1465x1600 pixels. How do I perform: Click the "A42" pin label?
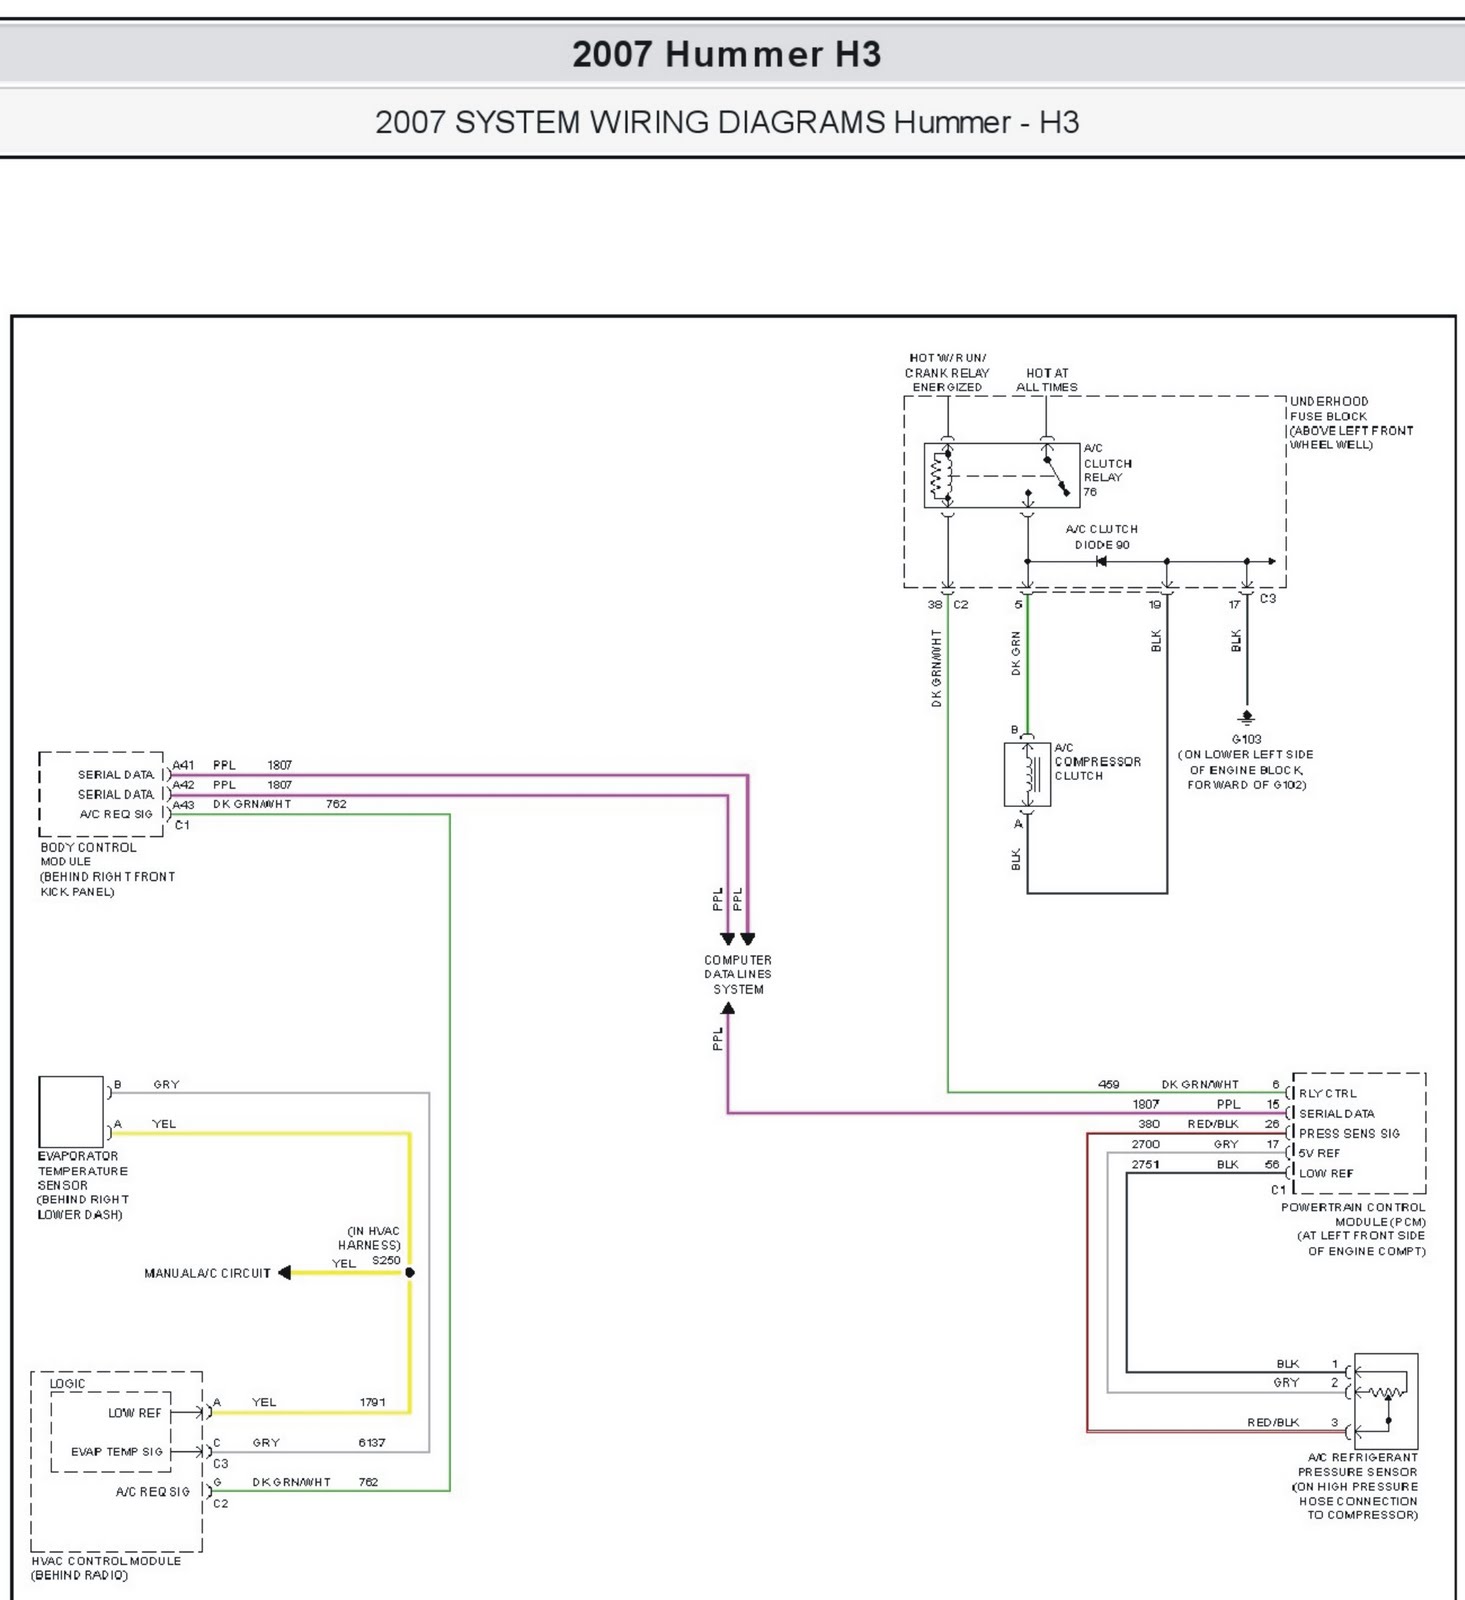click(x=184, y=785)
